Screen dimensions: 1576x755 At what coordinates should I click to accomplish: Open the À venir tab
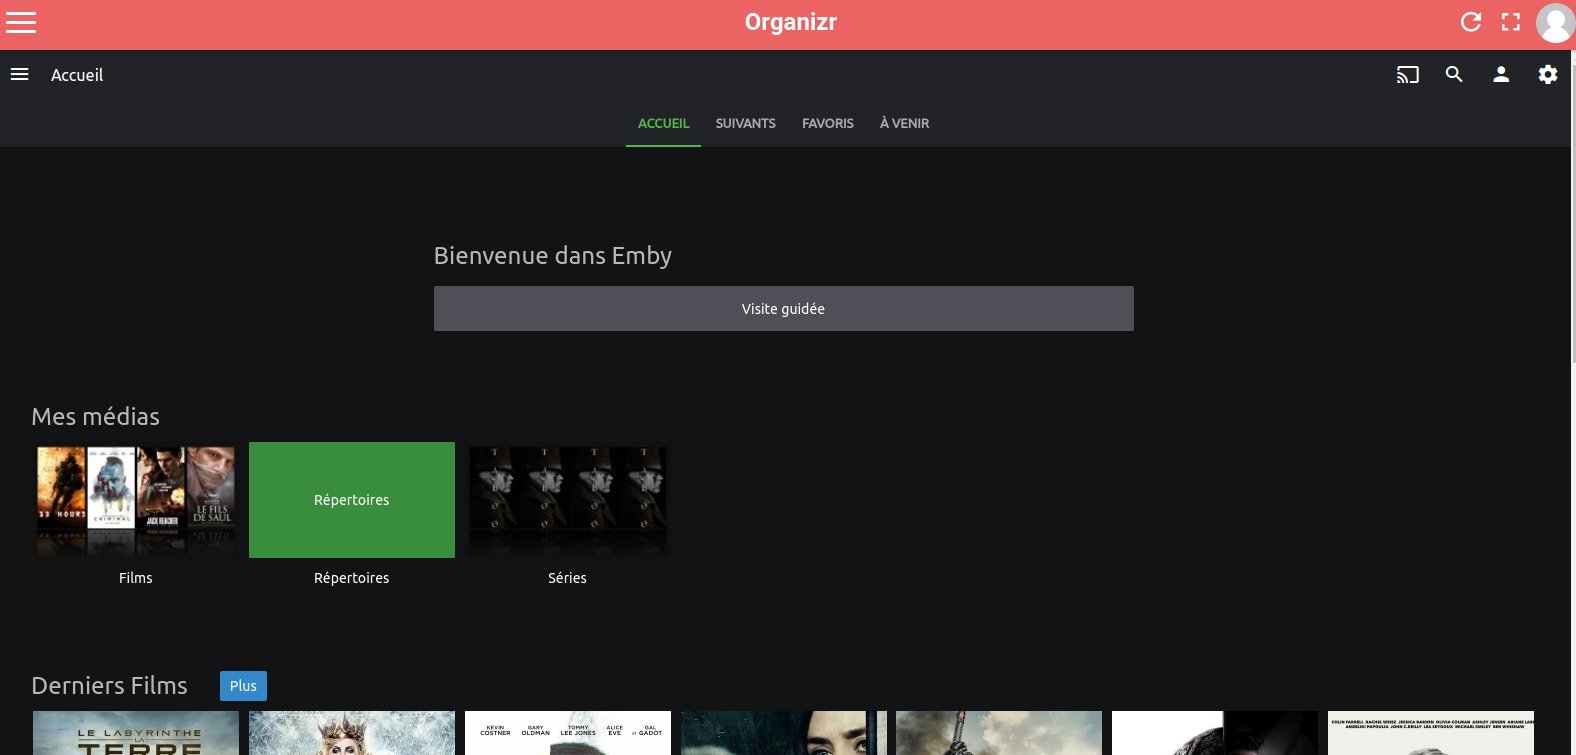pos(904,123)
